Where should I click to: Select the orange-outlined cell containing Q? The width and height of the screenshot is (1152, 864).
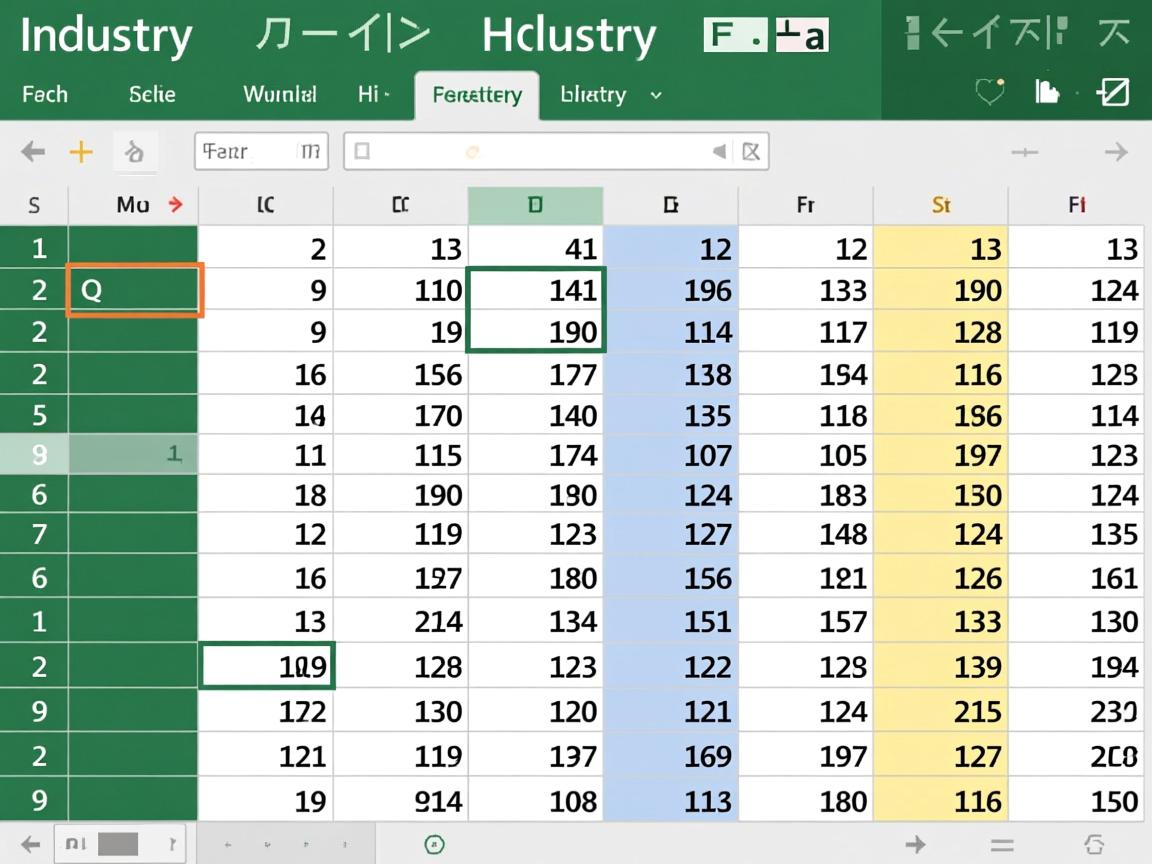coord(135,290)
